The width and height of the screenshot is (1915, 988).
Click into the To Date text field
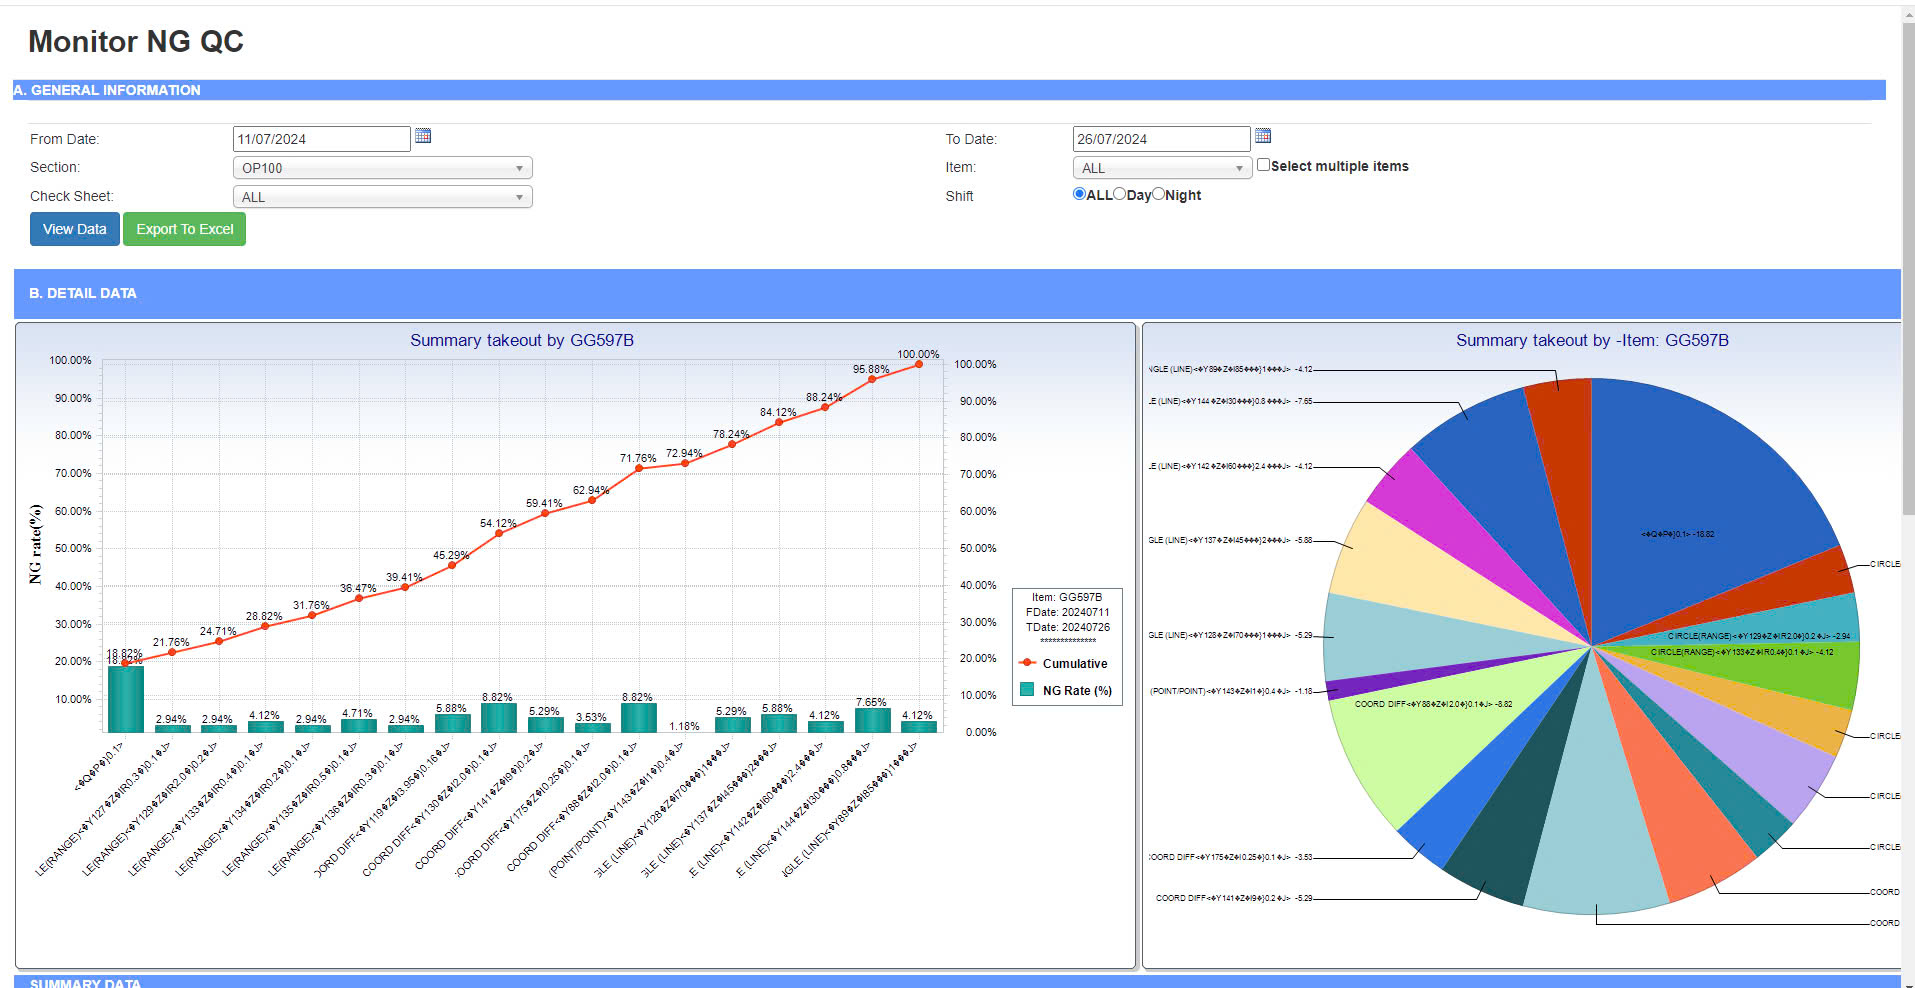coord(1160,139)
